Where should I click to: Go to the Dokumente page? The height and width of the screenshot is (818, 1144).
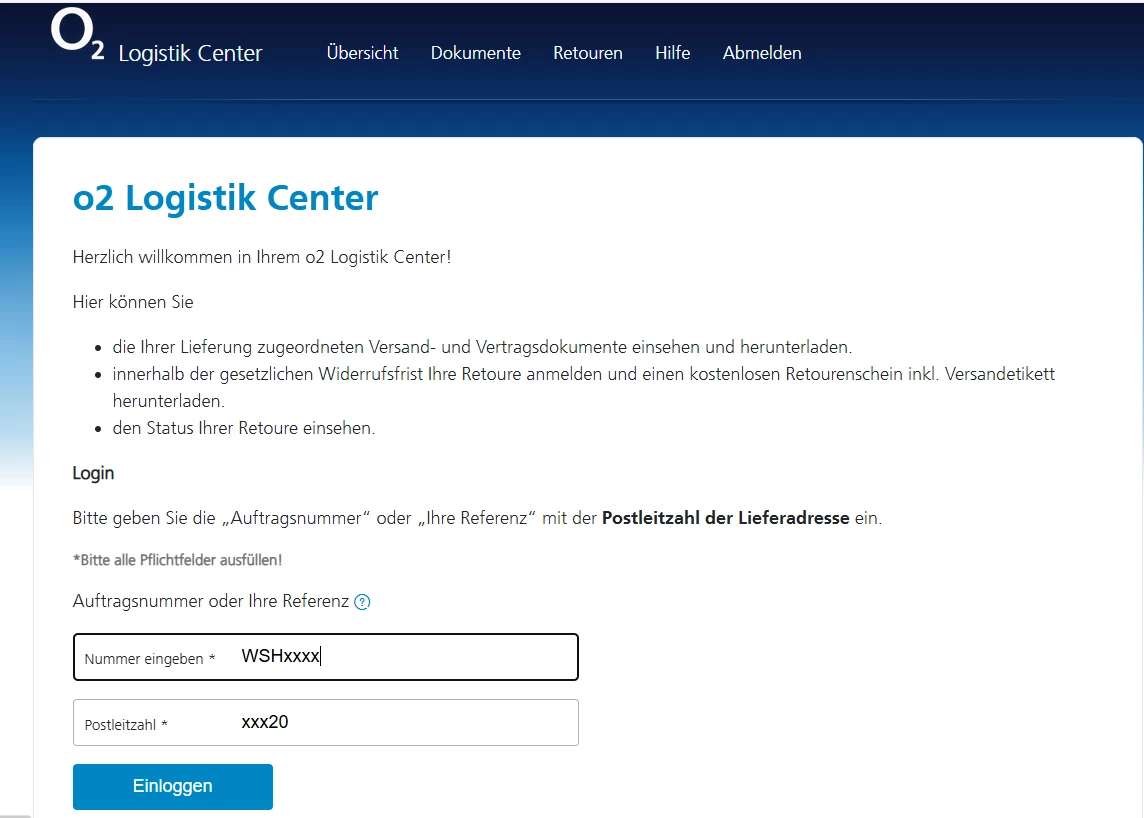(x=476, y=53)
